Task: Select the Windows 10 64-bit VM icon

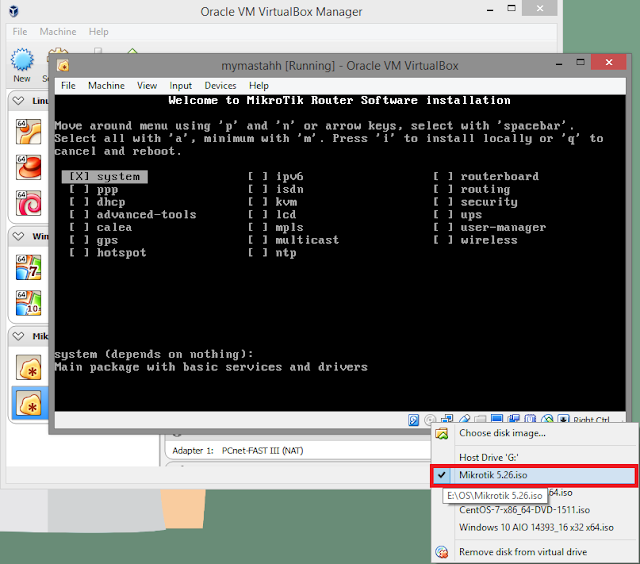Action: click(x=29, y=303)
